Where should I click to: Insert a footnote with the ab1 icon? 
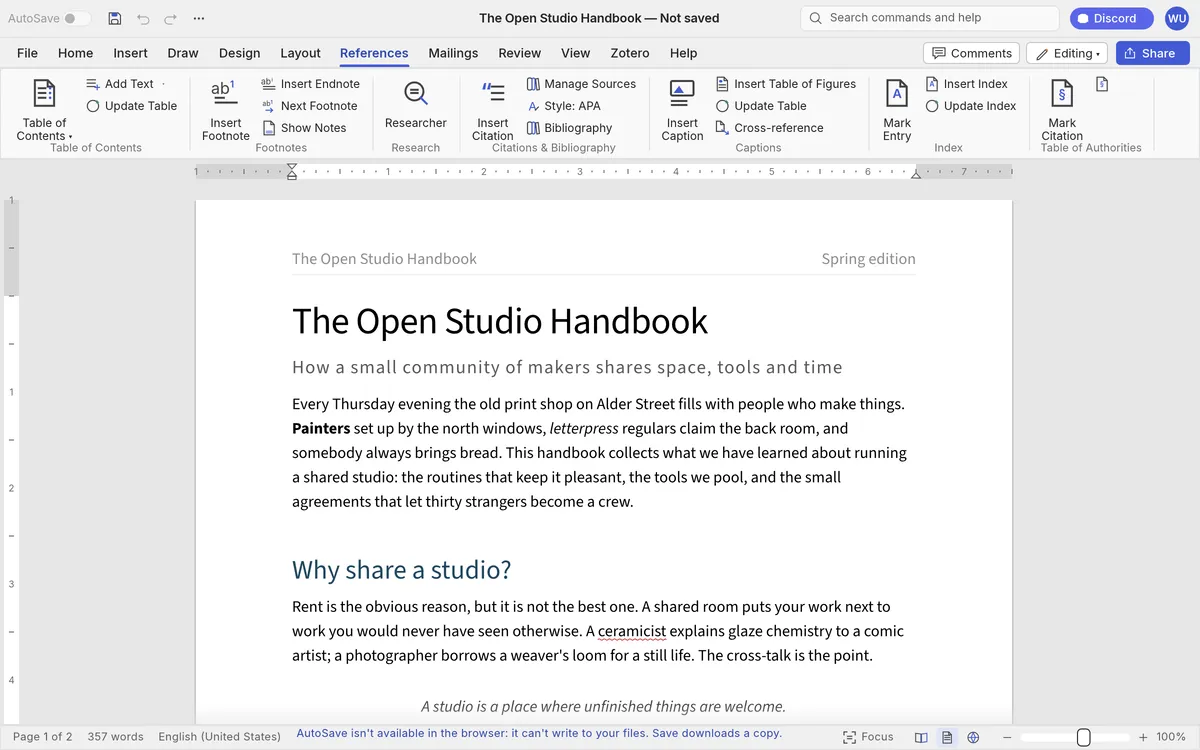tap(225, 110)
